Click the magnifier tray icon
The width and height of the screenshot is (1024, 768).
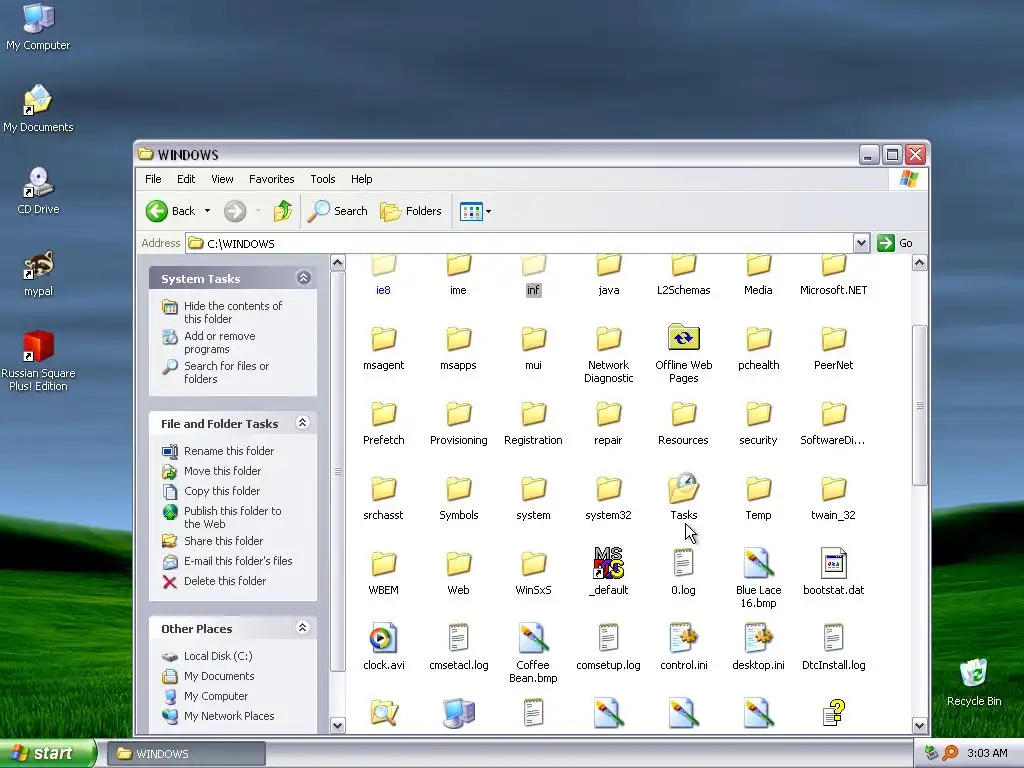click(x=950, y=753)
